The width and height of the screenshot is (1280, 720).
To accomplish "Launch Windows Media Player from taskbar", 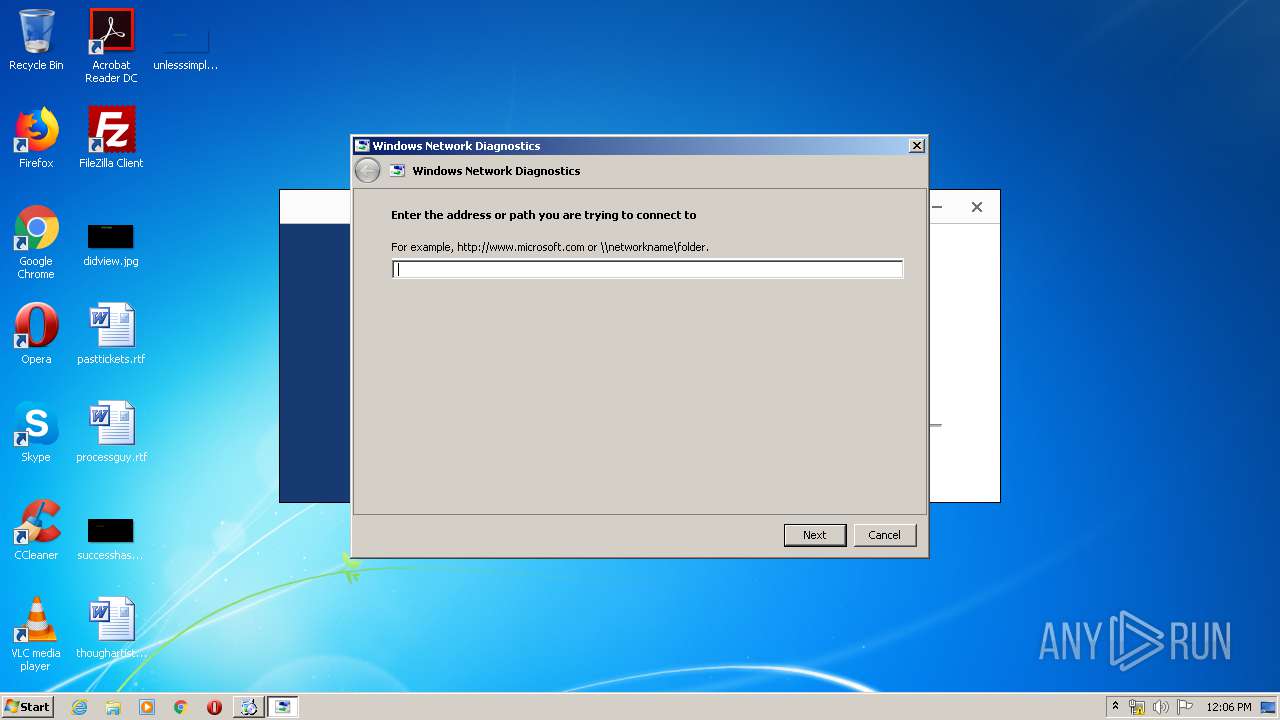I will click(x=147, y=707).
